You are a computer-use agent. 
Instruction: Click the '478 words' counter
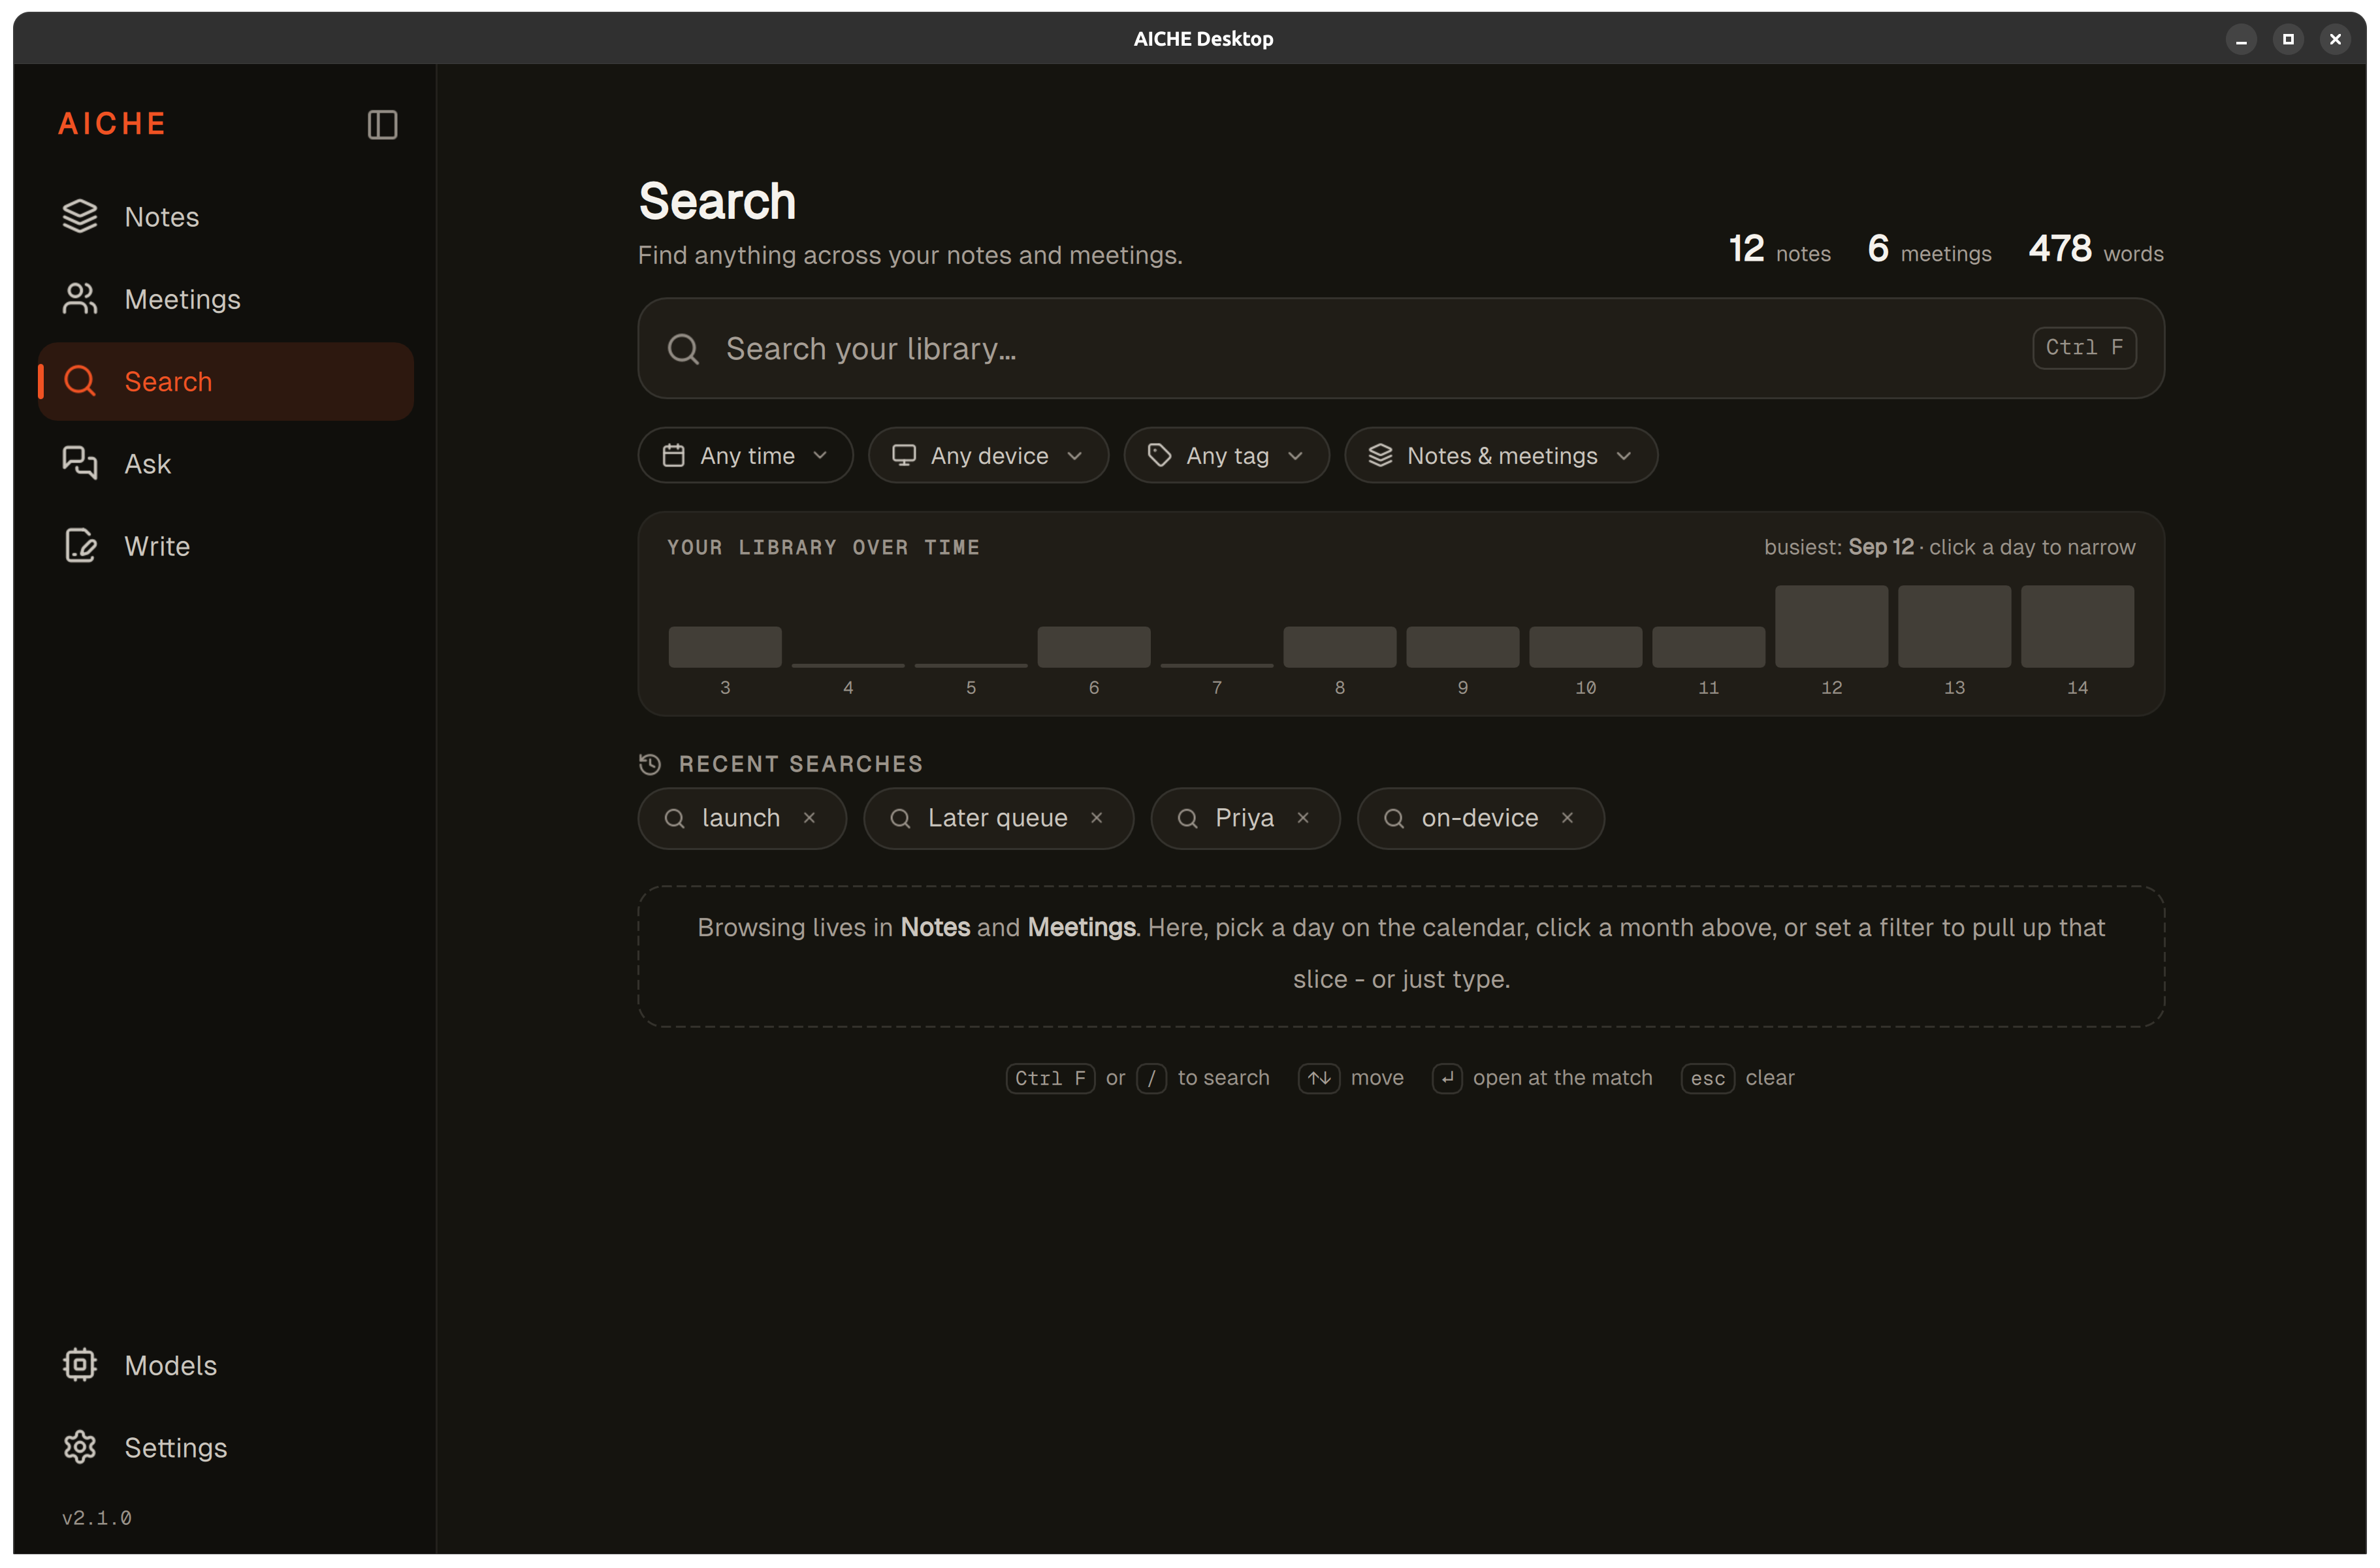pyautogui.click(x=2096, y=249)
